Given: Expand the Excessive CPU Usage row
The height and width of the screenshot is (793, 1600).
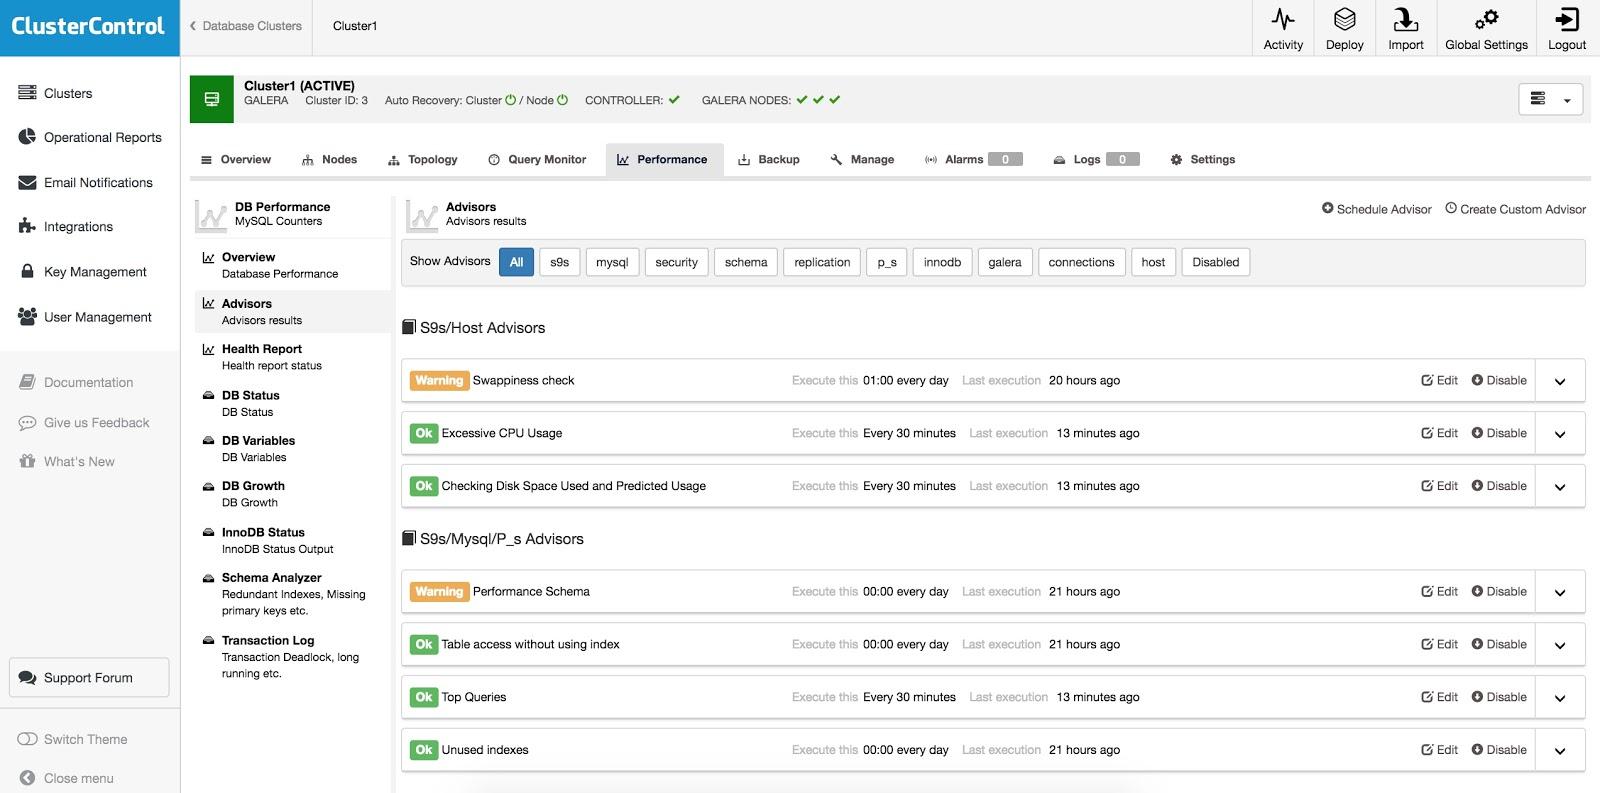Looking at the screenshot, I should coord(1560,434).
